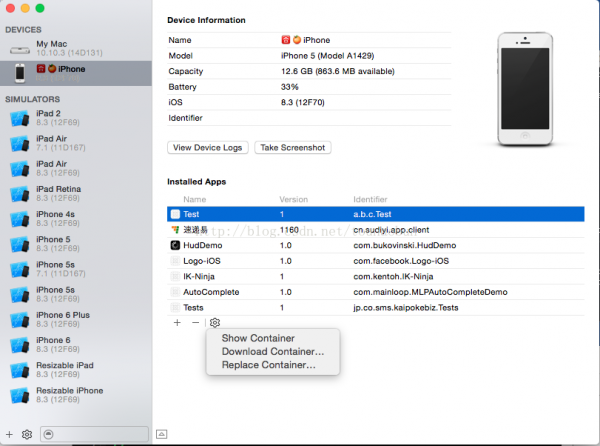This screenshot has width=600, height=446.
Task: Click com.facebook.Logo-iOS identifier
Action: click(401, 261)
